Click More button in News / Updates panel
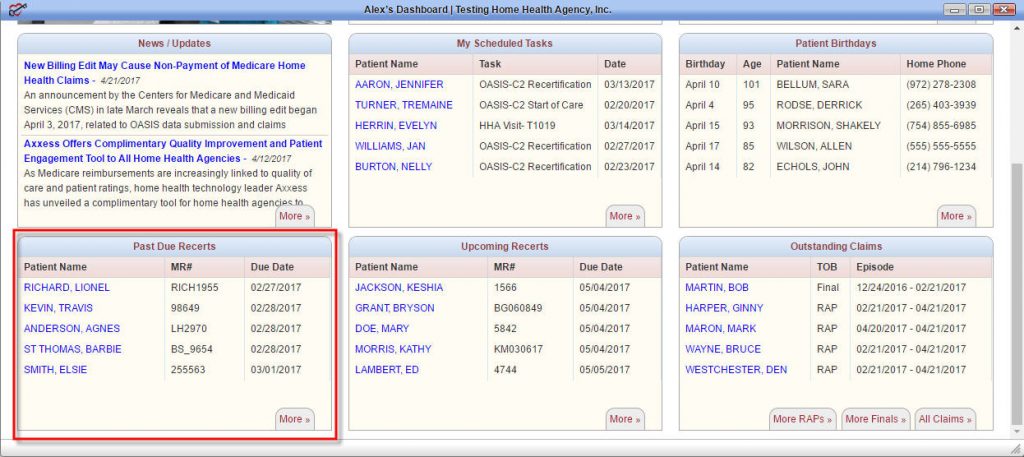The height and width of the screenshot is (457, 1024). click(x=294, y=216)
